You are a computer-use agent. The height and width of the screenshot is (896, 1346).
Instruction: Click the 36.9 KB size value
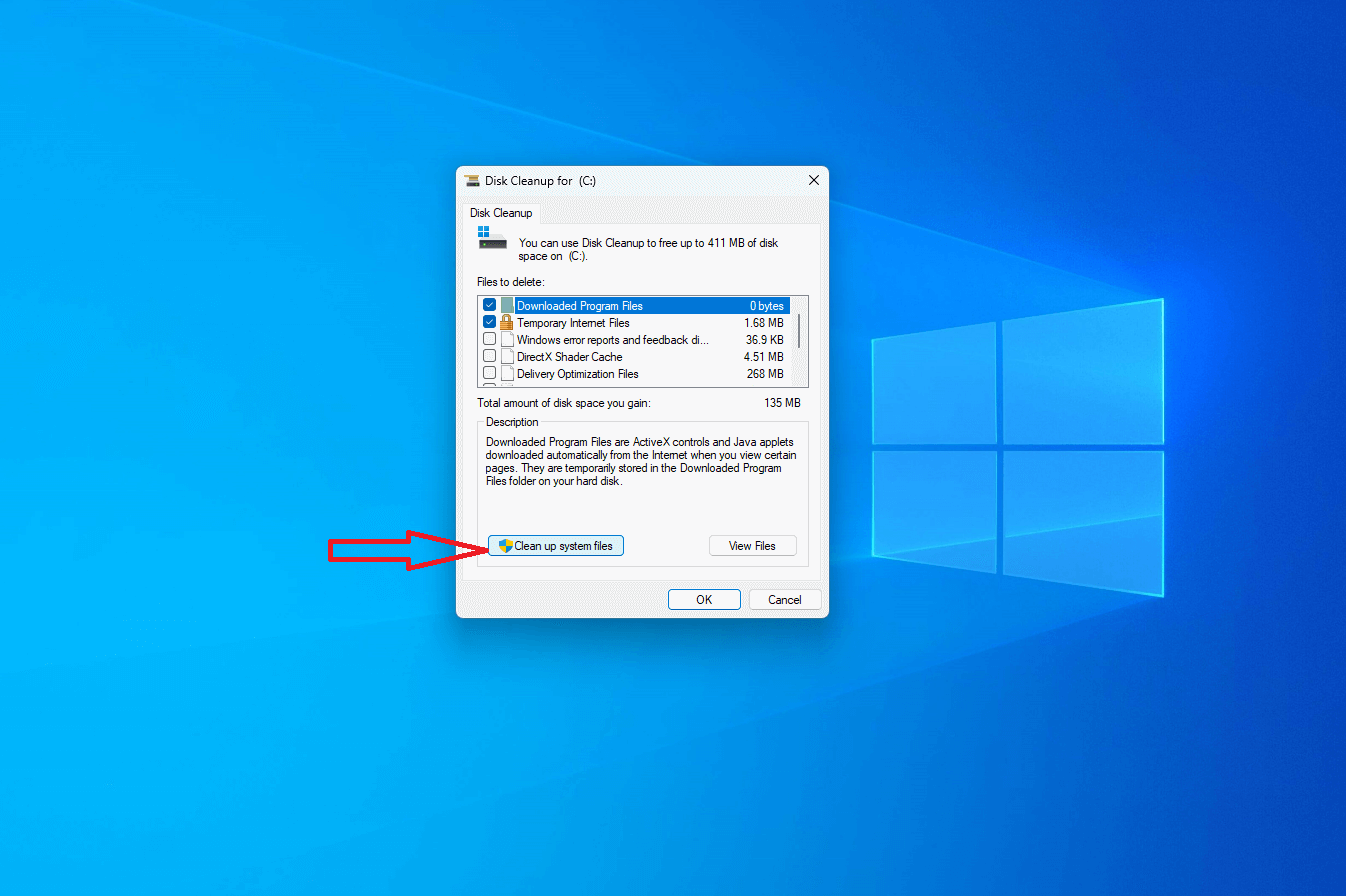pos(764,340)
